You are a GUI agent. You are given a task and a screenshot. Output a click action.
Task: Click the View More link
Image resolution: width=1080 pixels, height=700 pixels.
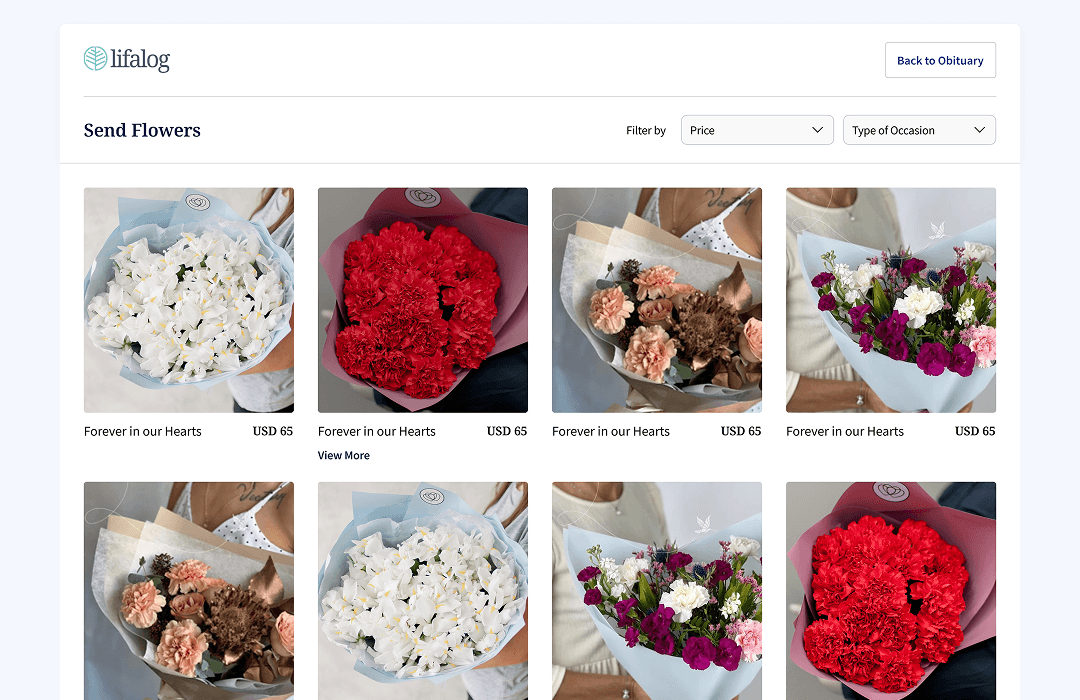click(343, 455)
